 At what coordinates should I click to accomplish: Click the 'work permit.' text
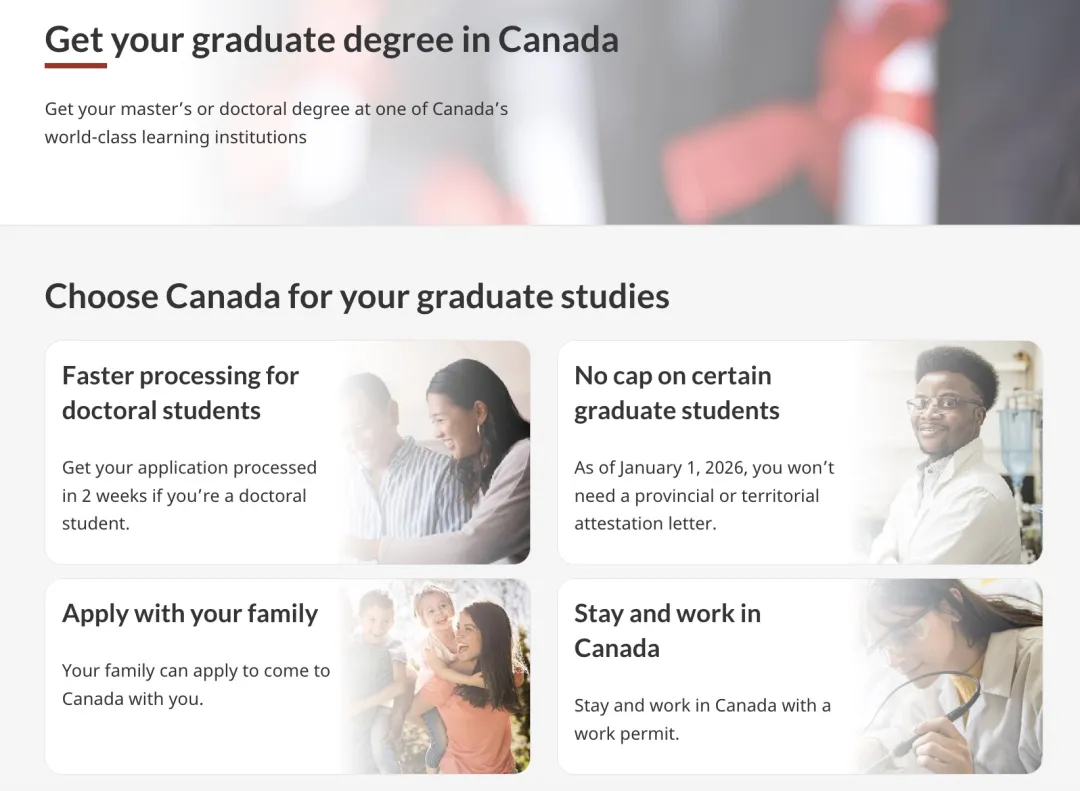[626, 733]
